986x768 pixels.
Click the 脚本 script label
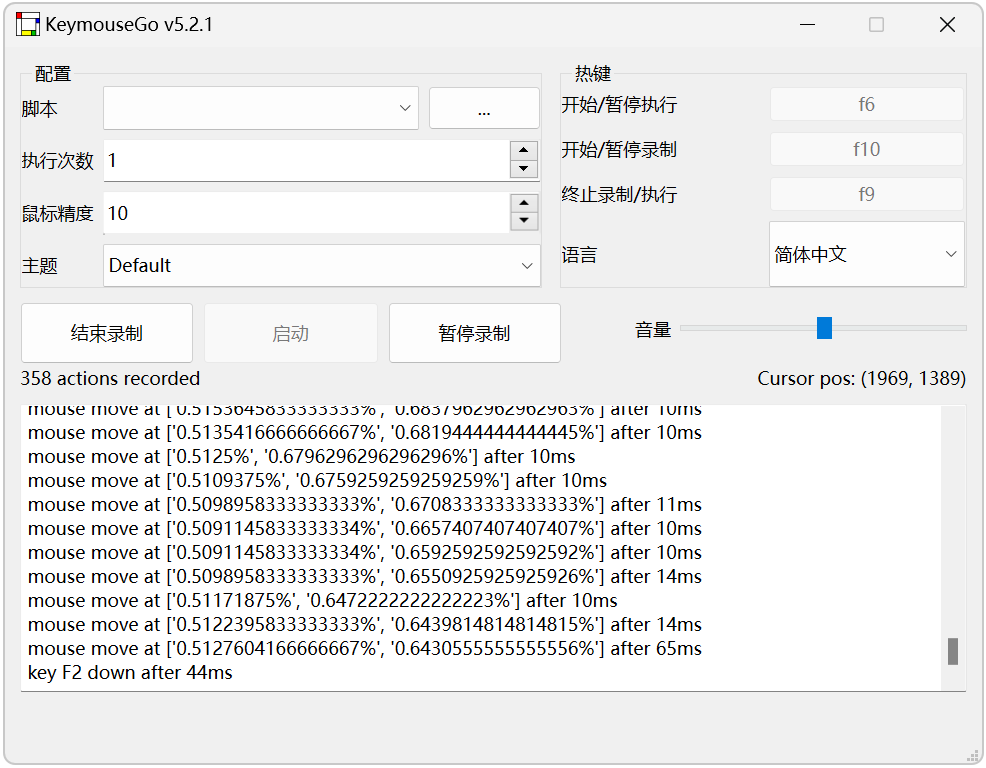(x=40, y=109)
